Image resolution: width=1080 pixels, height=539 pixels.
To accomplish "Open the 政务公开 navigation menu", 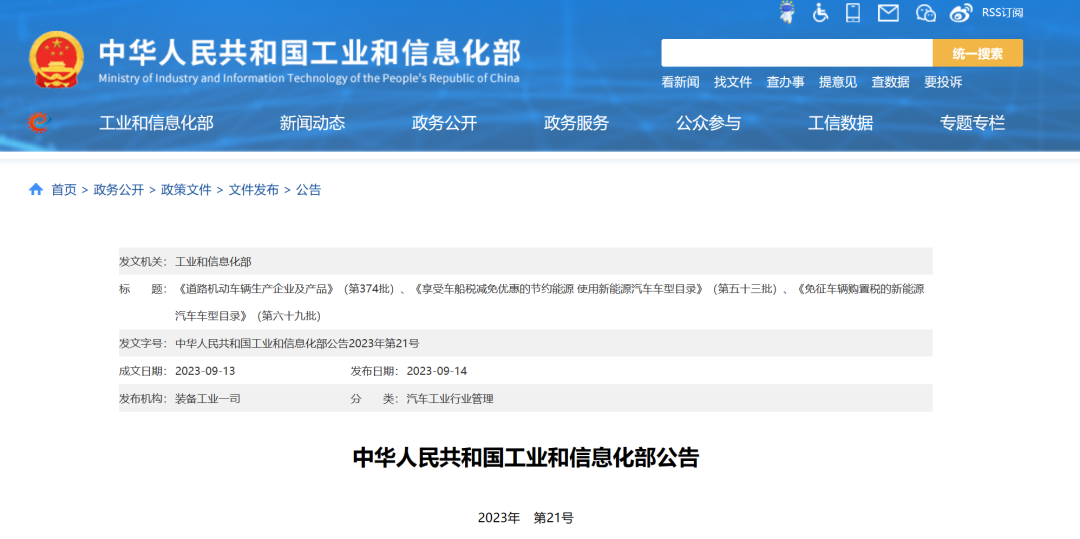I will click(x=444, y=123).
